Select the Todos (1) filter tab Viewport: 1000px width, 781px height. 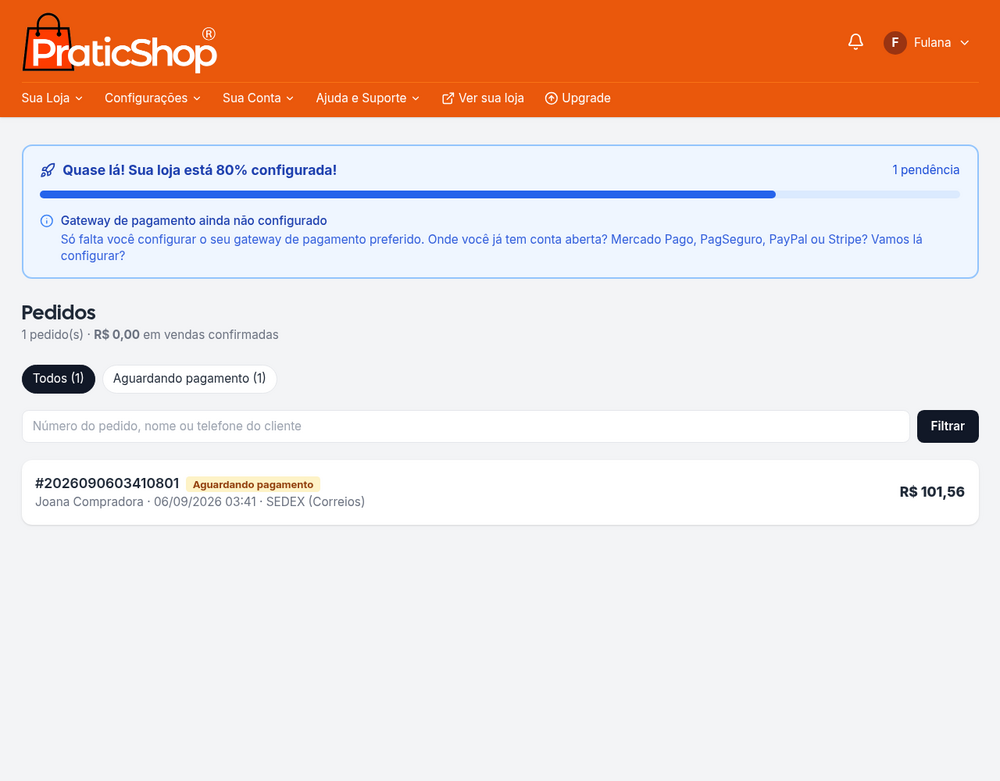(x=58, y=379)
